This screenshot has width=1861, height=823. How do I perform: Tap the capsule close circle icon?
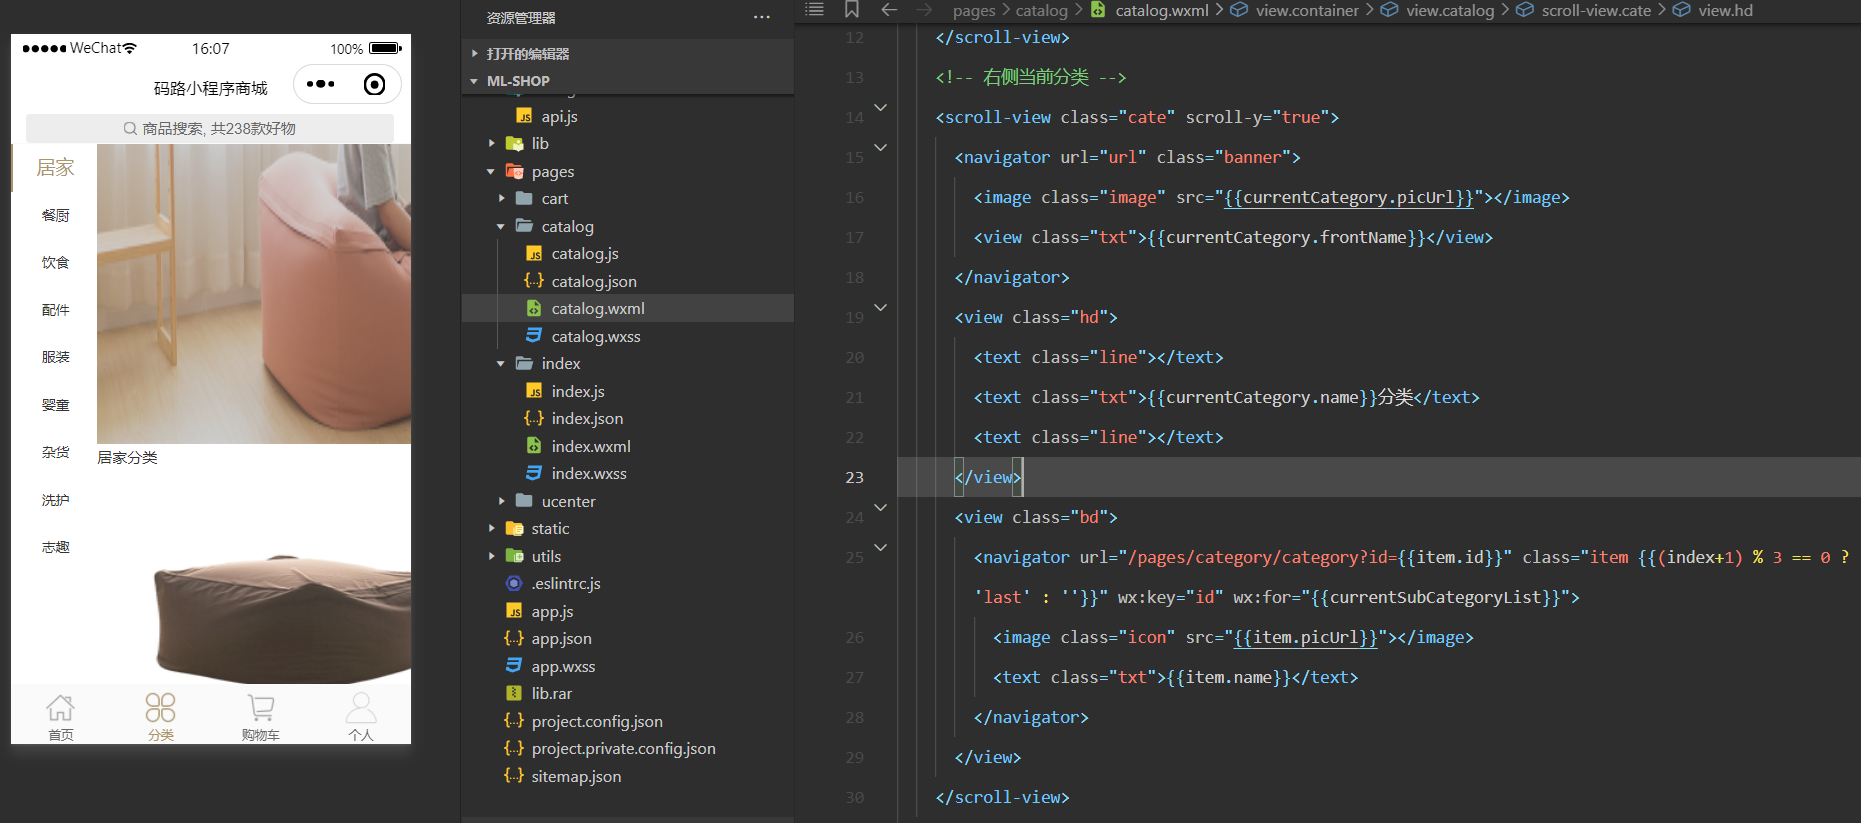(374, 84)
